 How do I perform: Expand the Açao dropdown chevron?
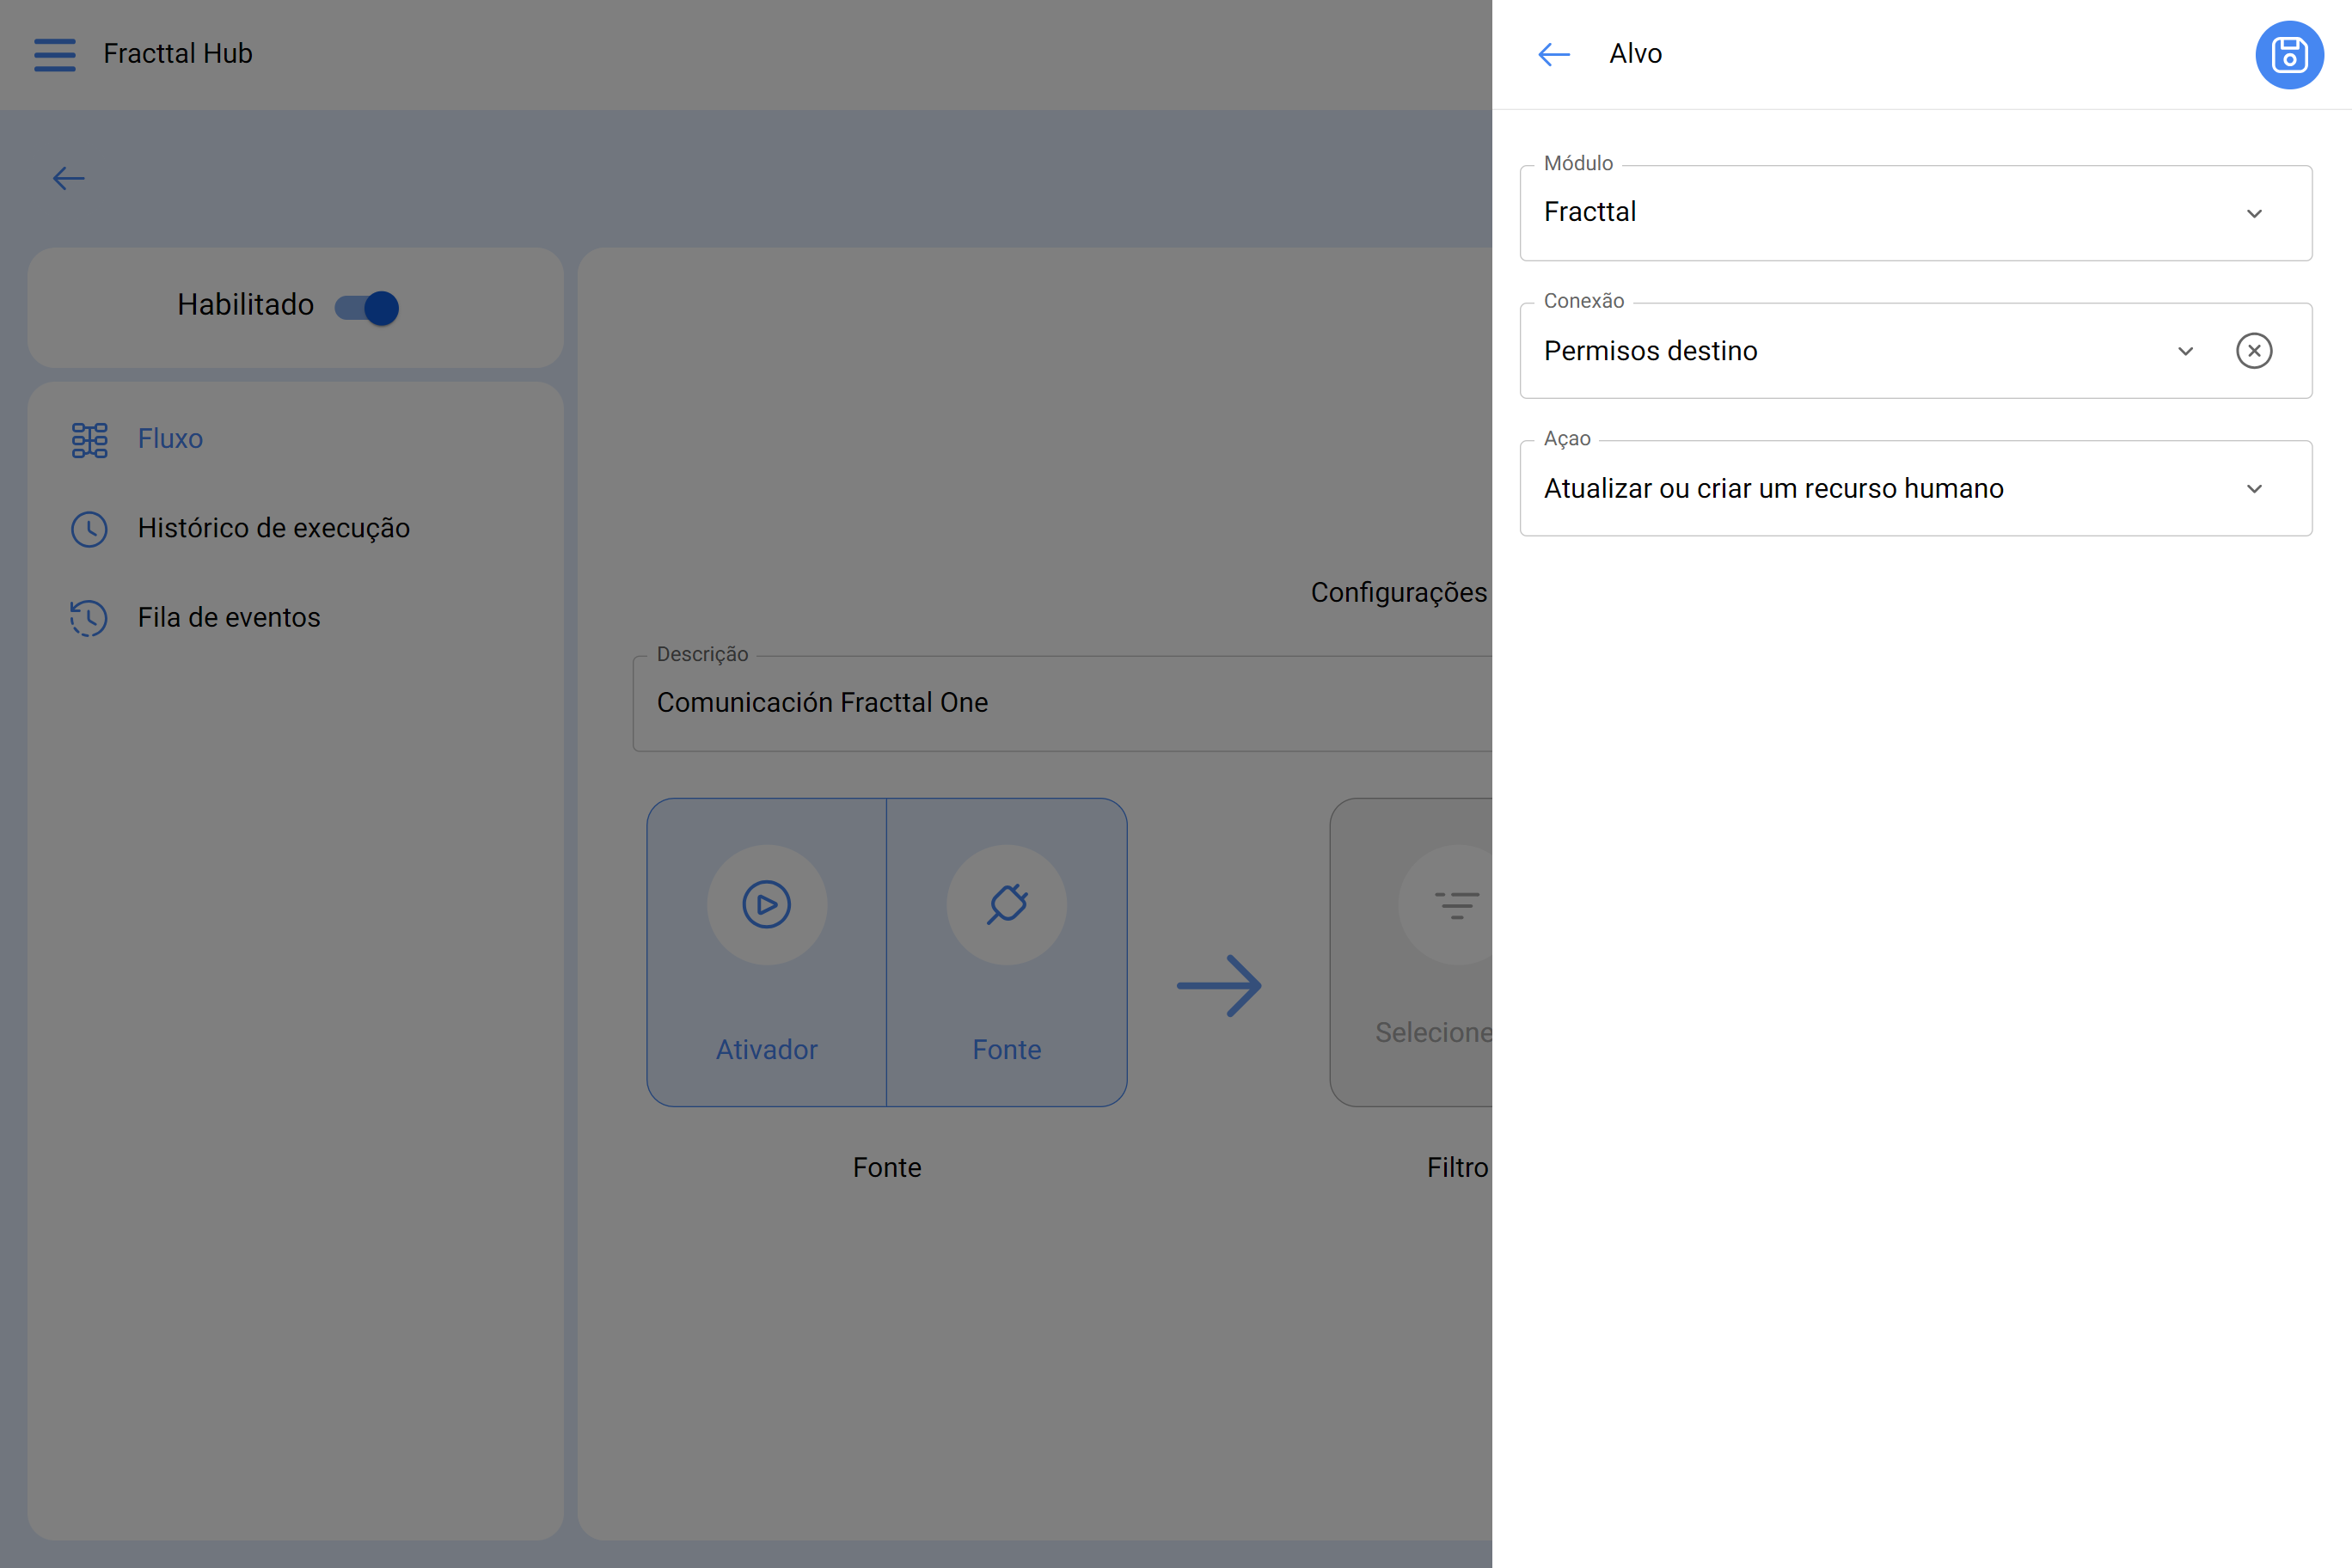coord(2254,489)
